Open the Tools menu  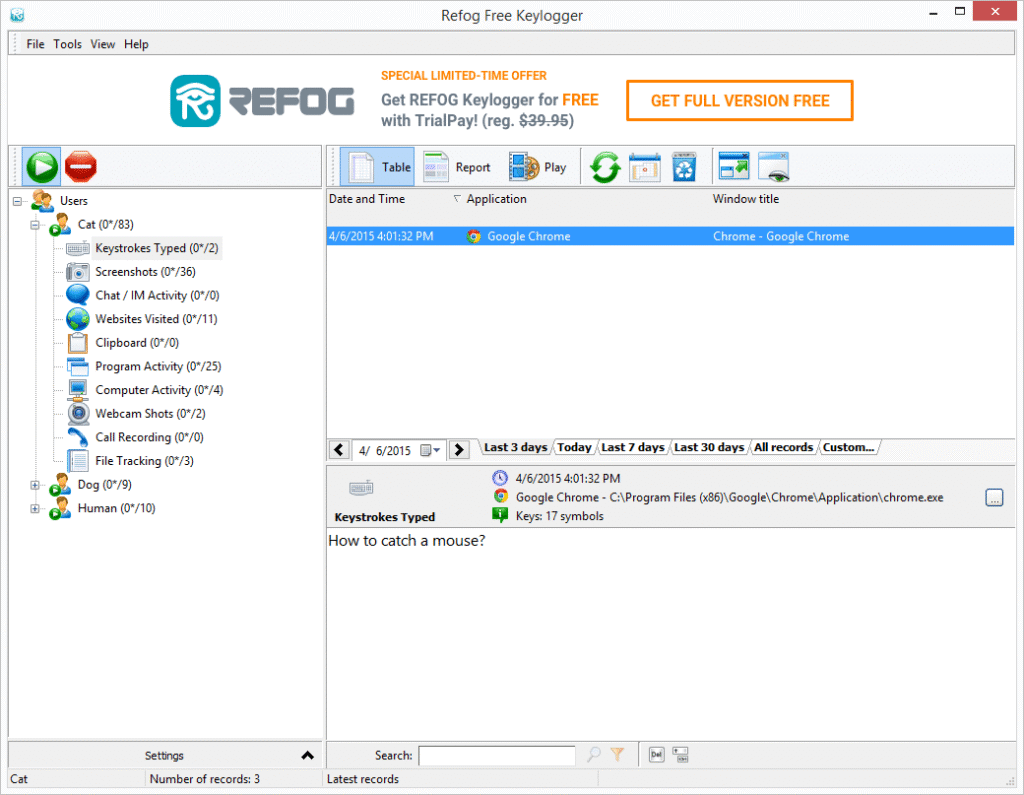(67, 44)
